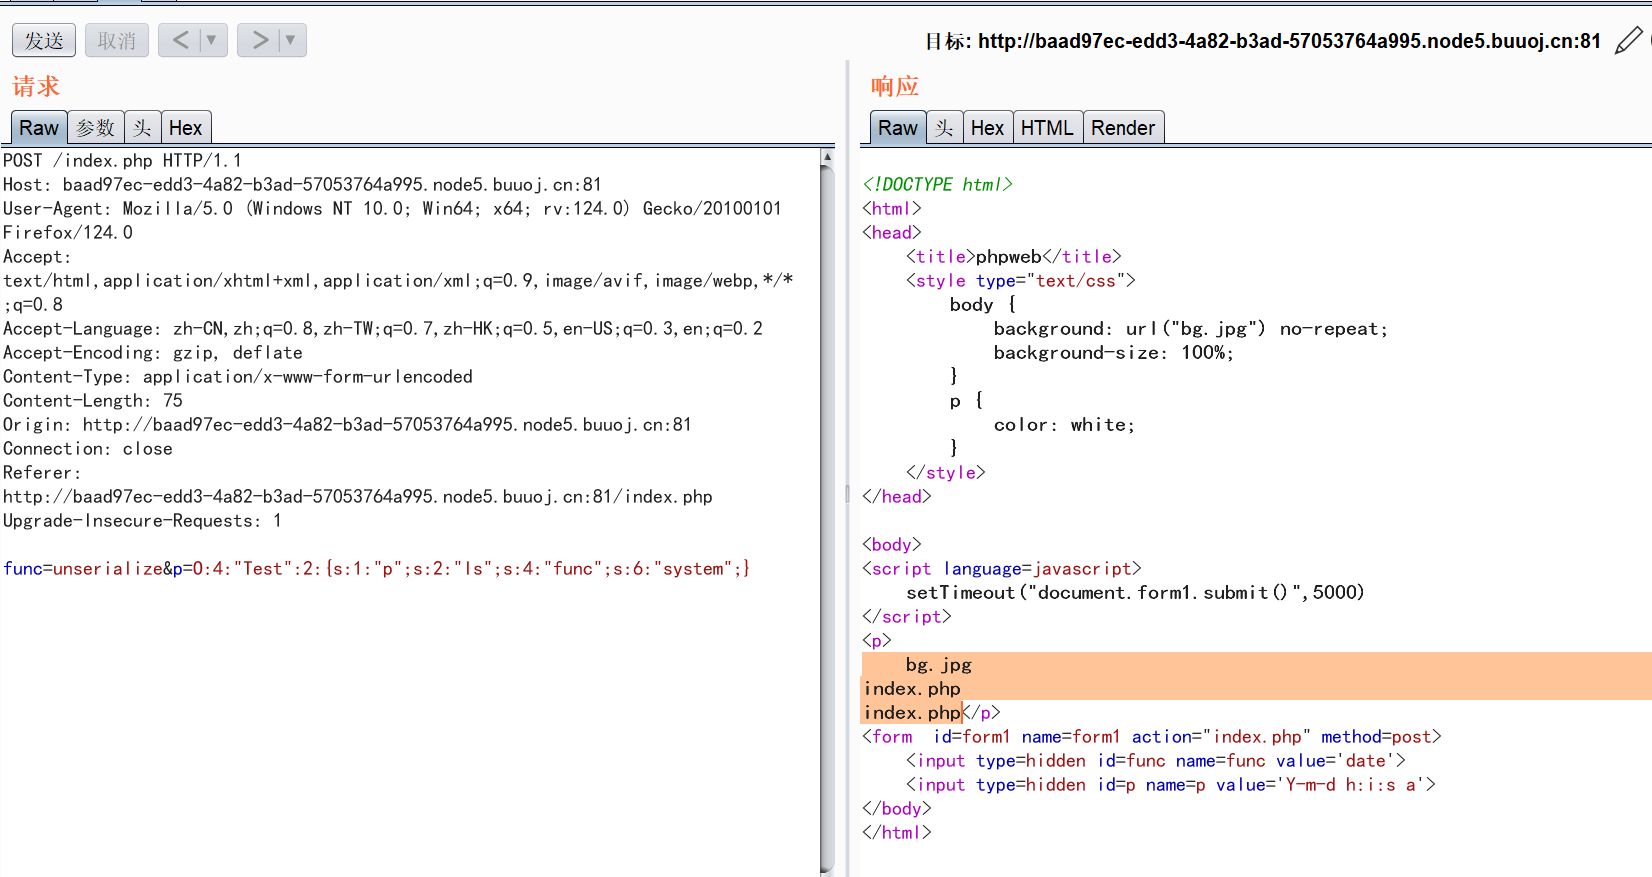Click the 请求 (Request) heading
1652x877 pixels.
tap(36, 86)
